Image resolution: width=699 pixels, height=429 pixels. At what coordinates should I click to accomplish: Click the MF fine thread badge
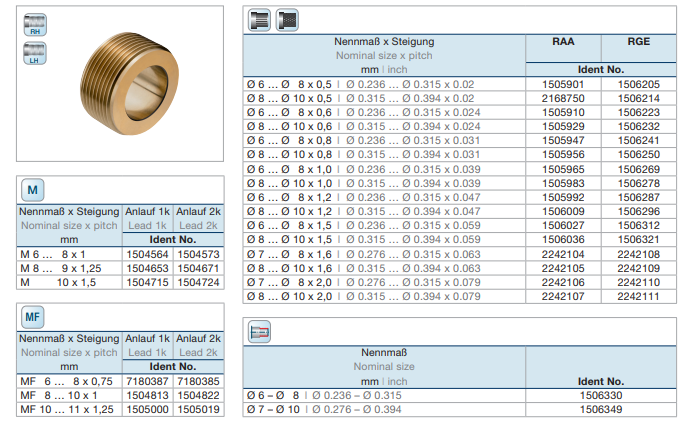pos(33,317)
